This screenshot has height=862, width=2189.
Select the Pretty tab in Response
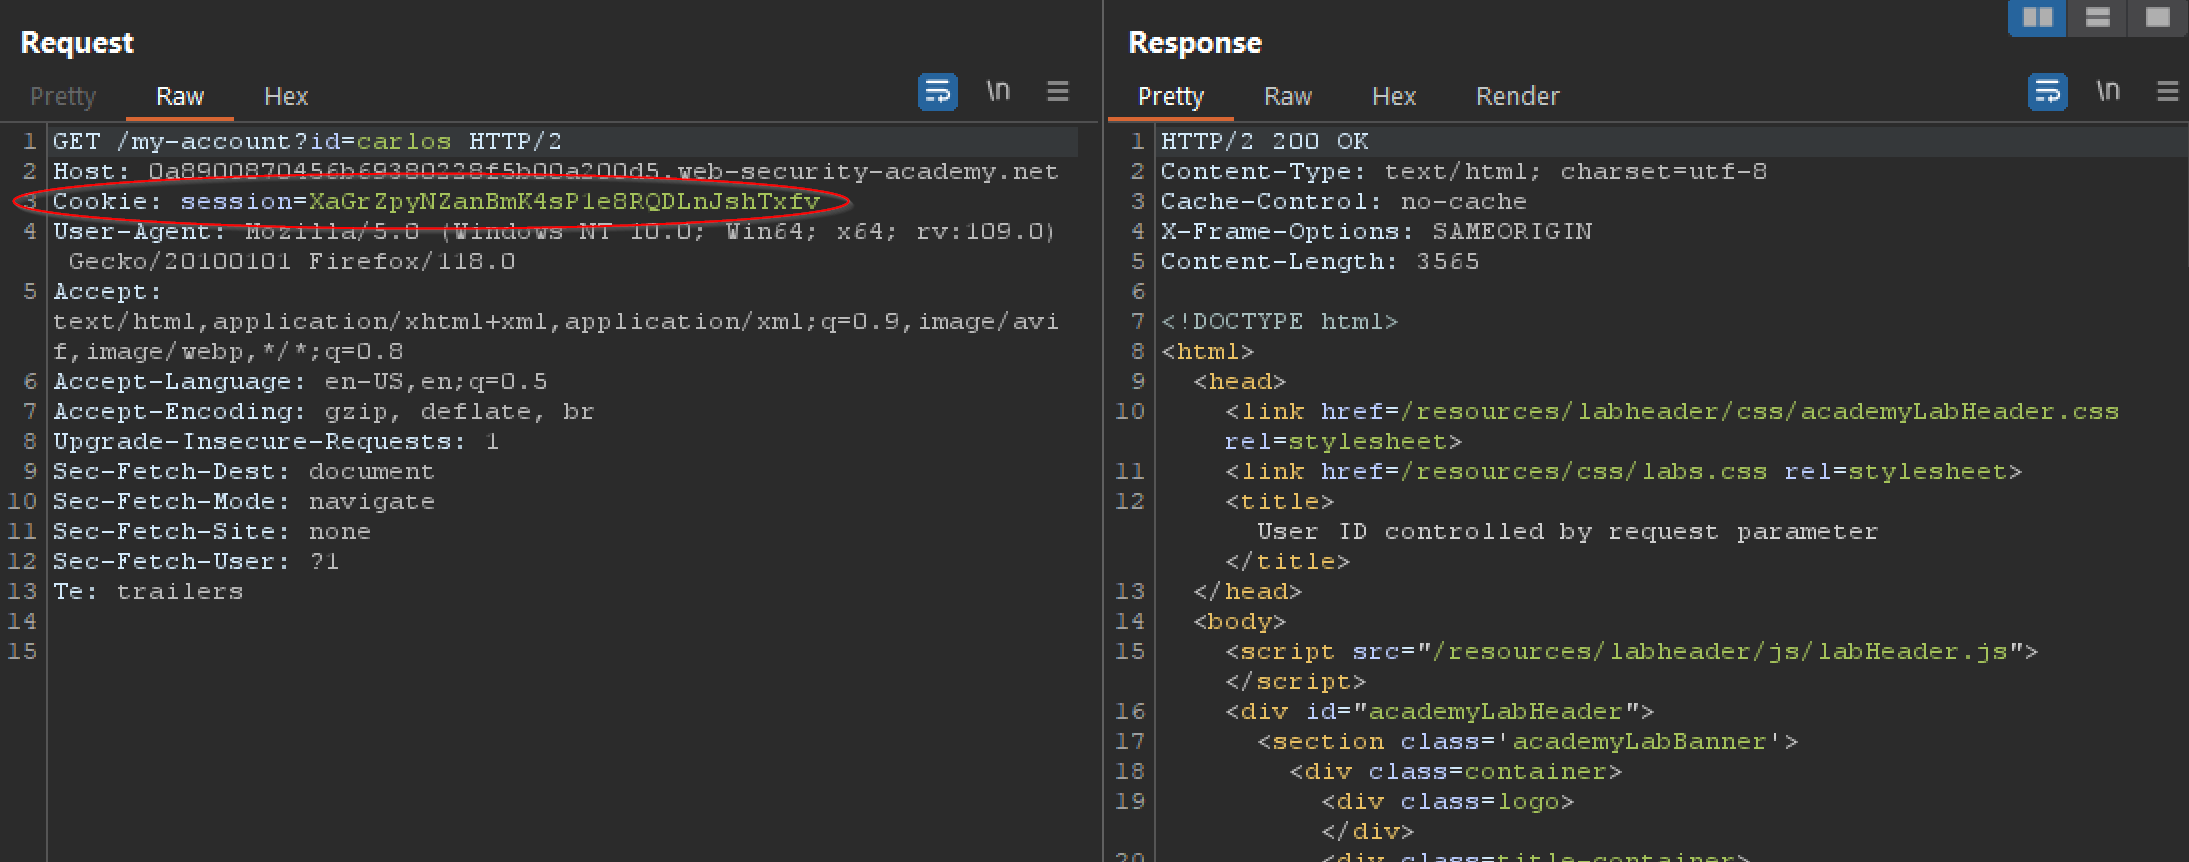[1171, 97]
